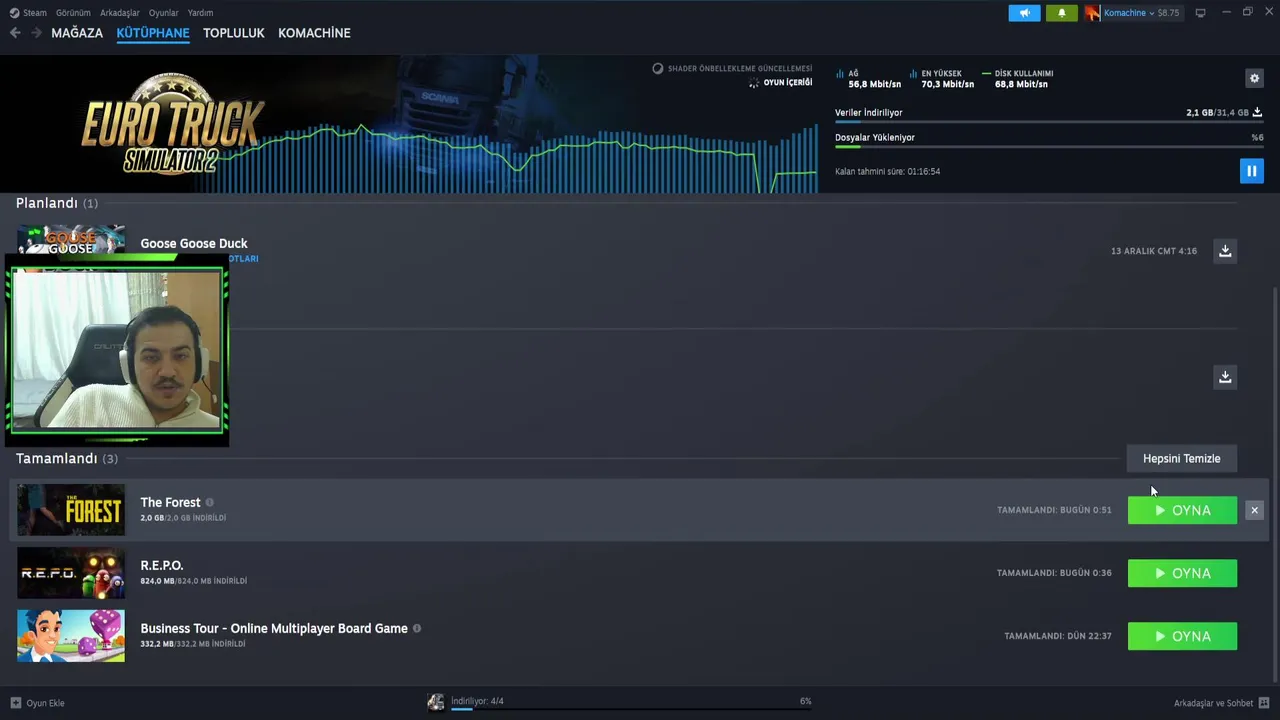The image size is (1280, 720).
Task: Open Arkadaşlar ve Sohbet link
Action: [x=1213, y=703]
